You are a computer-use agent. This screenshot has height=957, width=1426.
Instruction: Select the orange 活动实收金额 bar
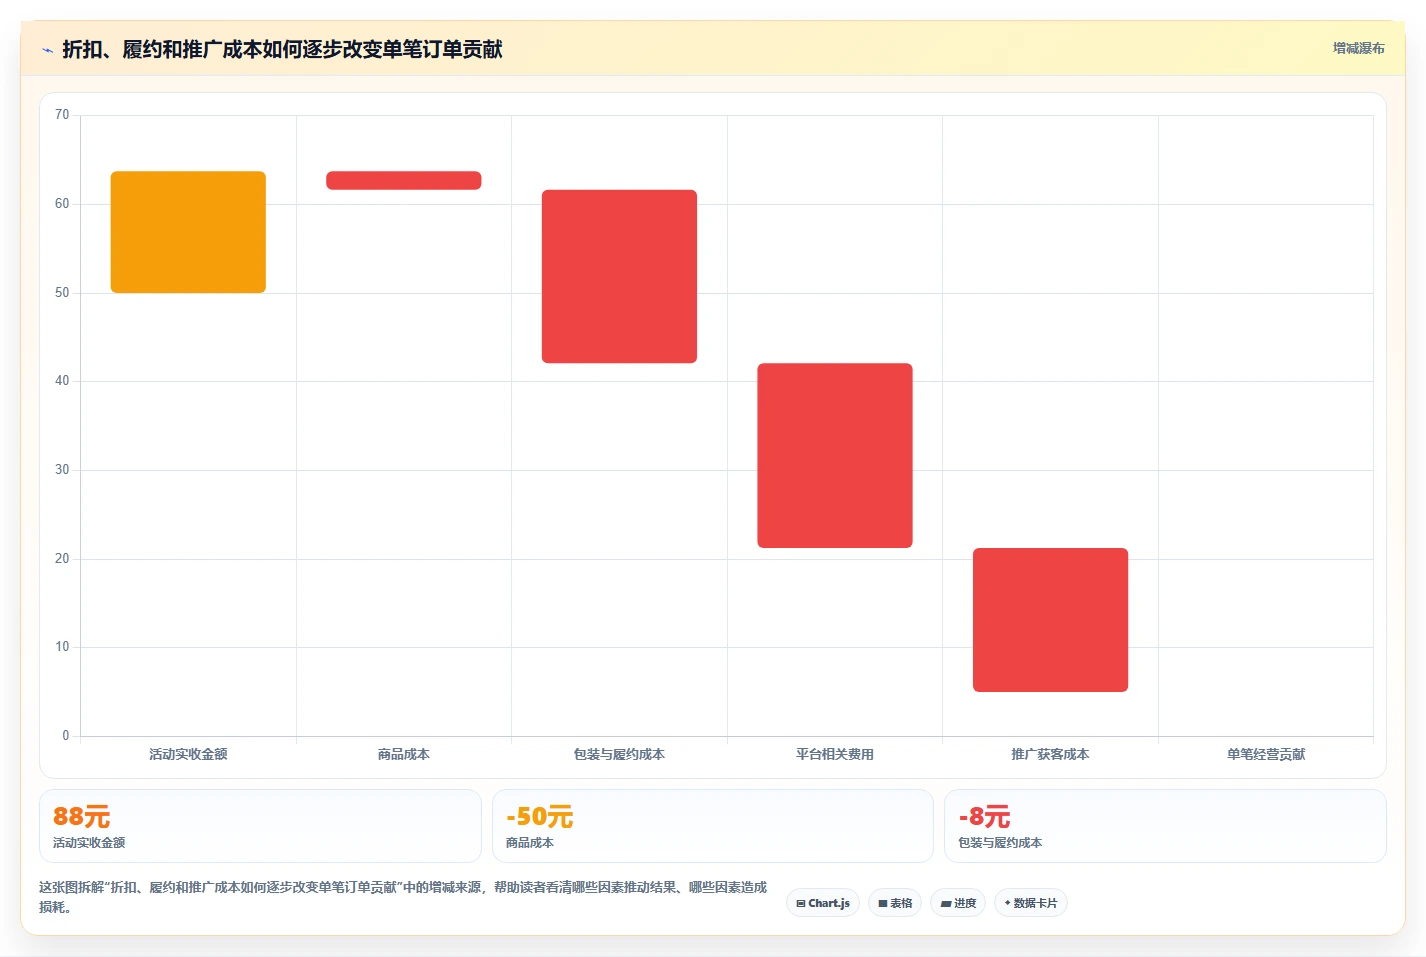188,232
